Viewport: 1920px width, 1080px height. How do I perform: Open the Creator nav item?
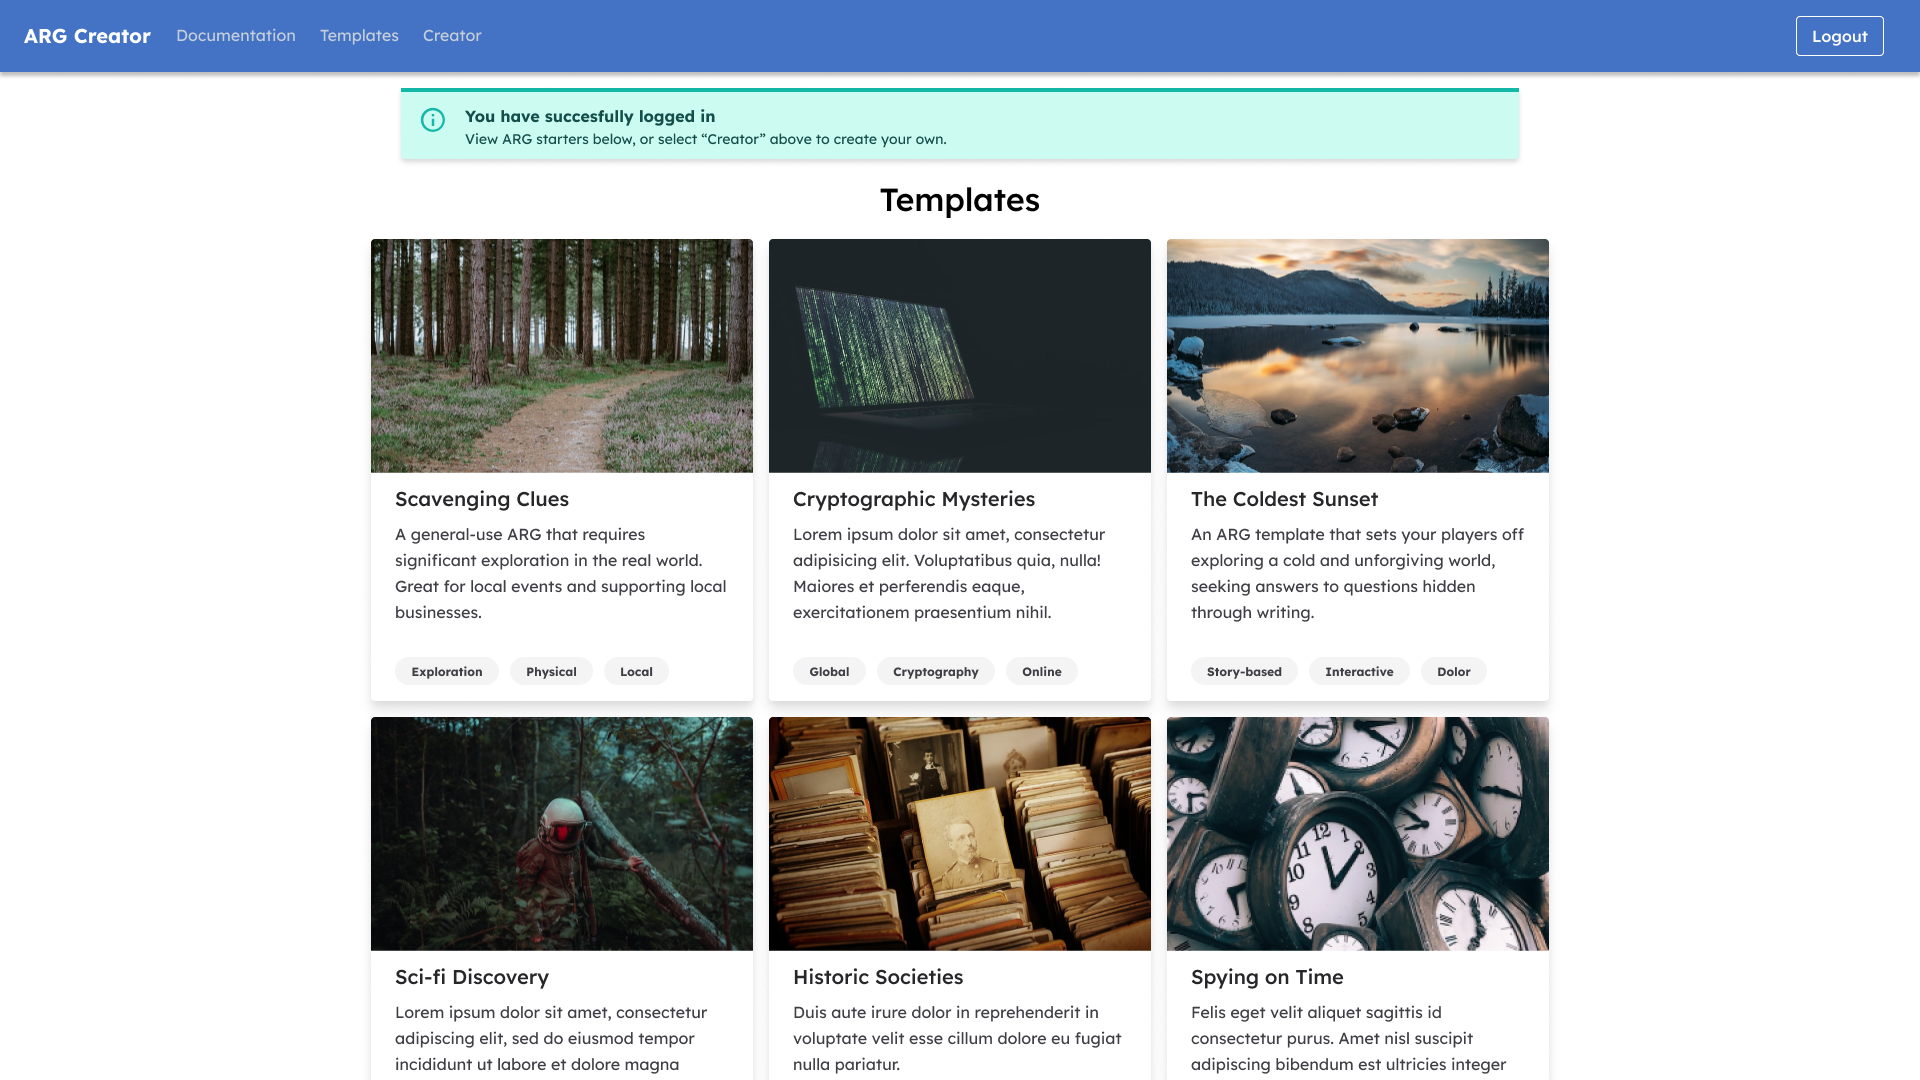coord(452,36)
